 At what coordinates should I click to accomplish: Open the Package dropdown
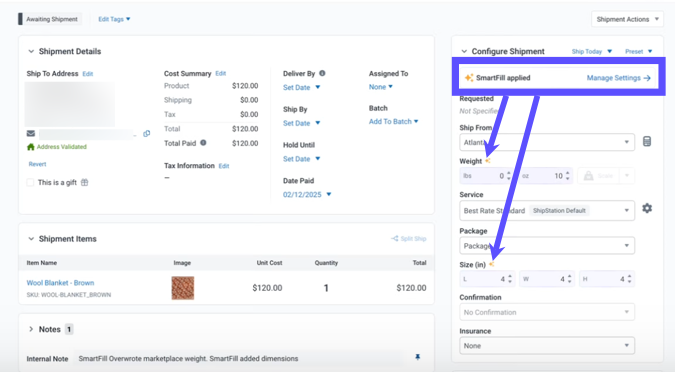pos(547,245)
